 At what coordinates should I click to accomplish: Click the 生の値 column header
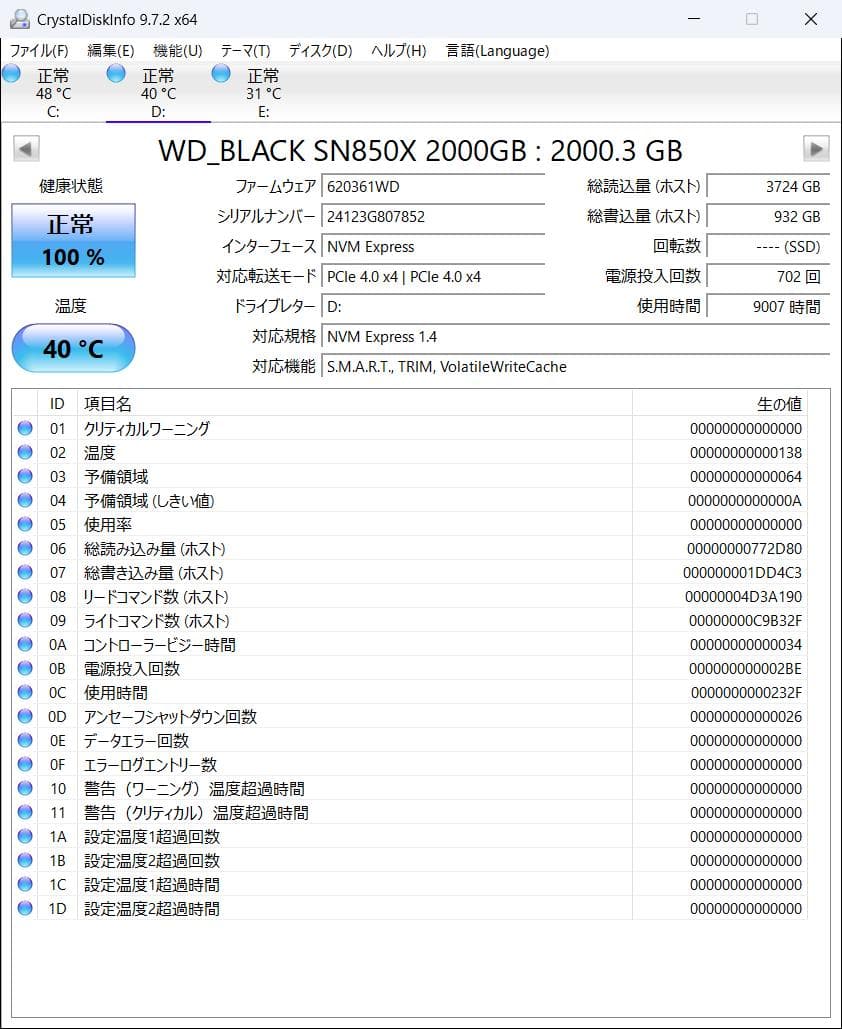coord(720,404)
